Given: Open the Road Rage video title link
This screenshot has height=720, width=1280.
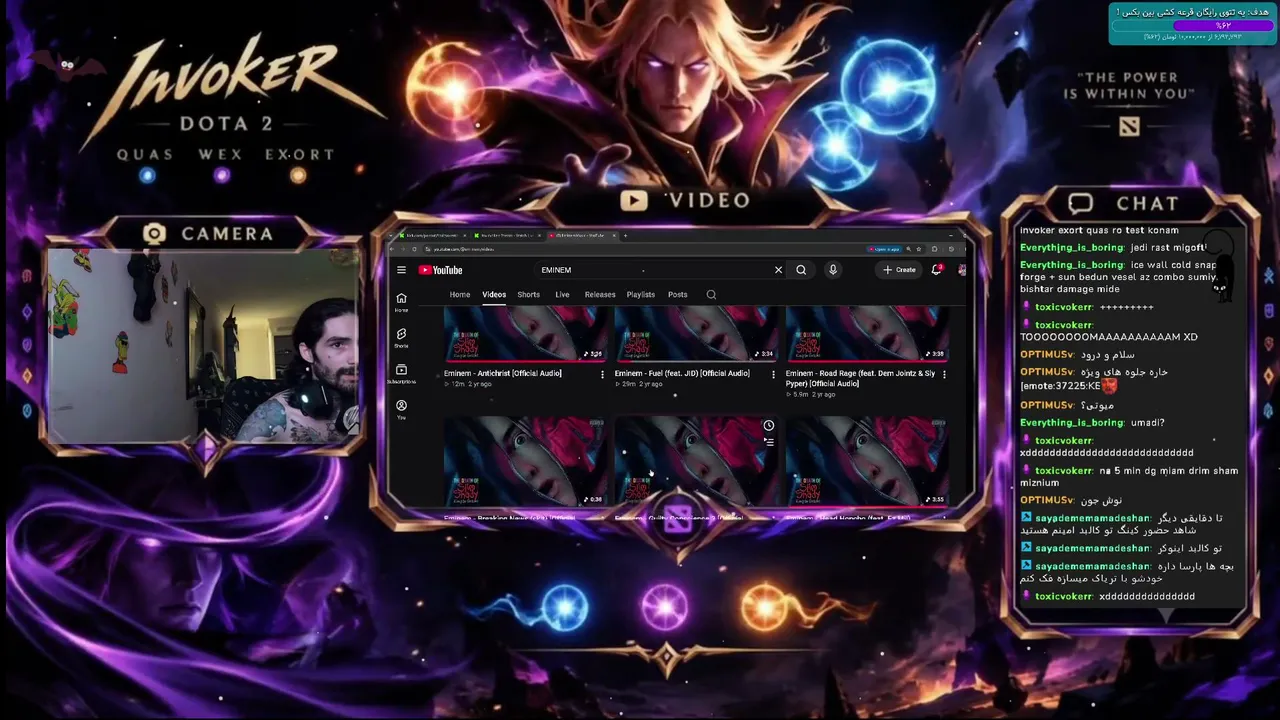Looking at the screenshot, I should (x=860, y=379).
